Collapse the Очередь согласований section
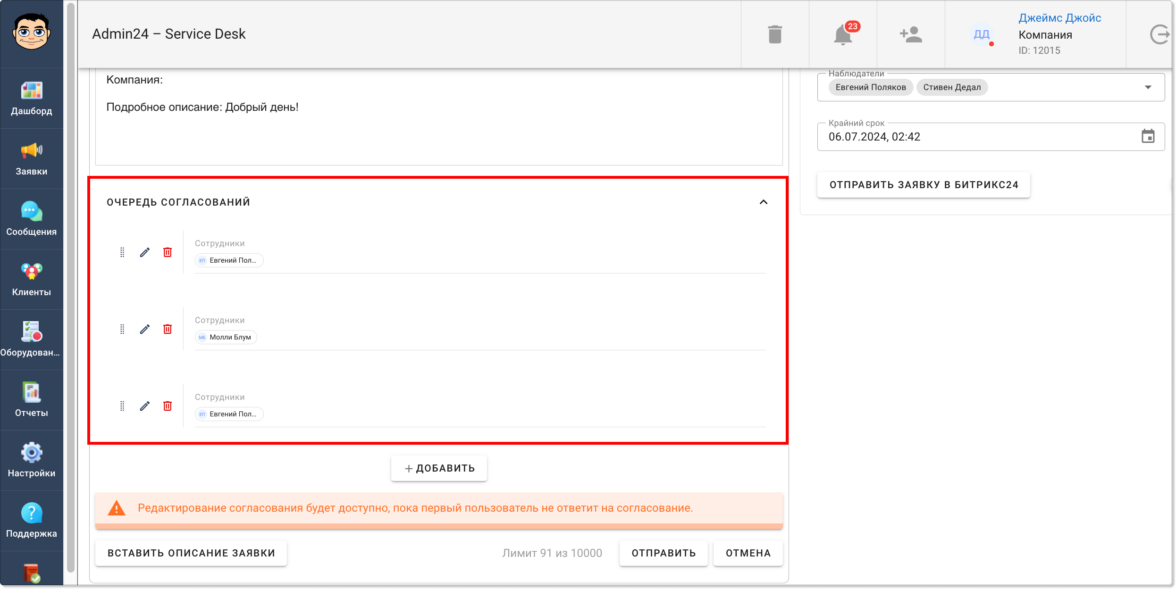1176x589 pixels. point(764,202)
